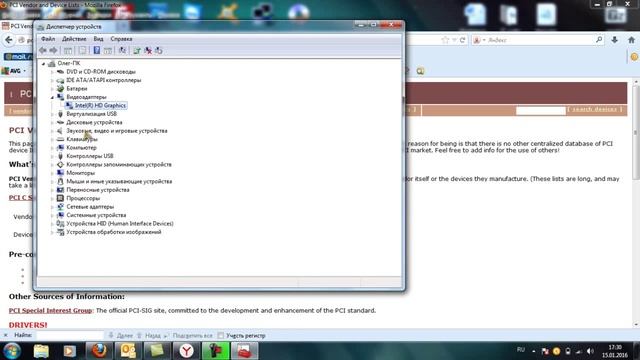Close the Firefox find bar
This screenshot has height=360, width=640.
click(x=5, y=336)
